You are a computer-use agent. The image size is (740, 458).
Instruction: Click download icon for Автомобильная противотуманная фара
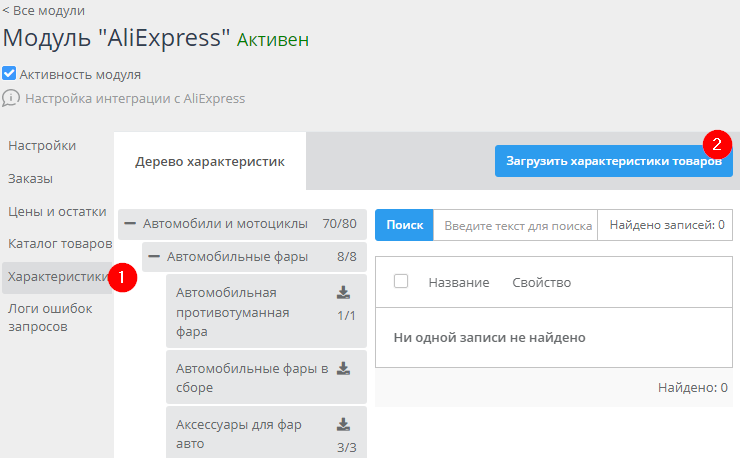click(343, 293)
